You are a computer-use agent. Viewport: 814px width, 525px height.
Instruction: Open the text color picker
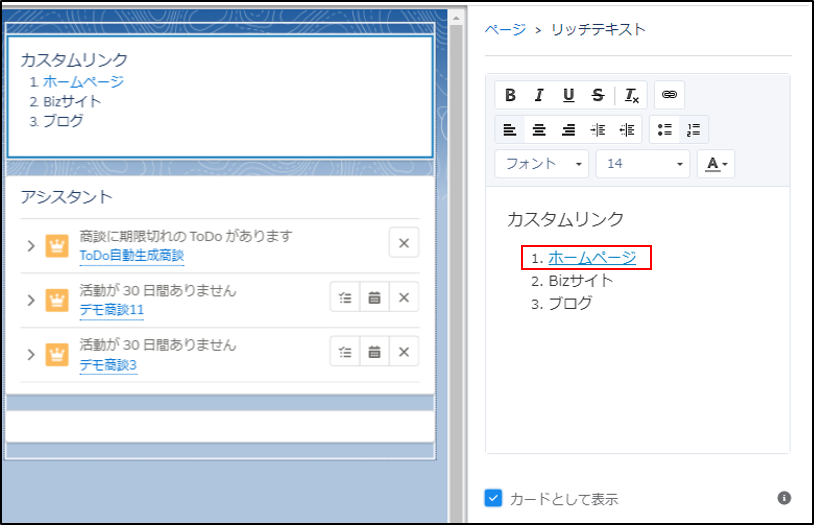[x=716, y=164]
